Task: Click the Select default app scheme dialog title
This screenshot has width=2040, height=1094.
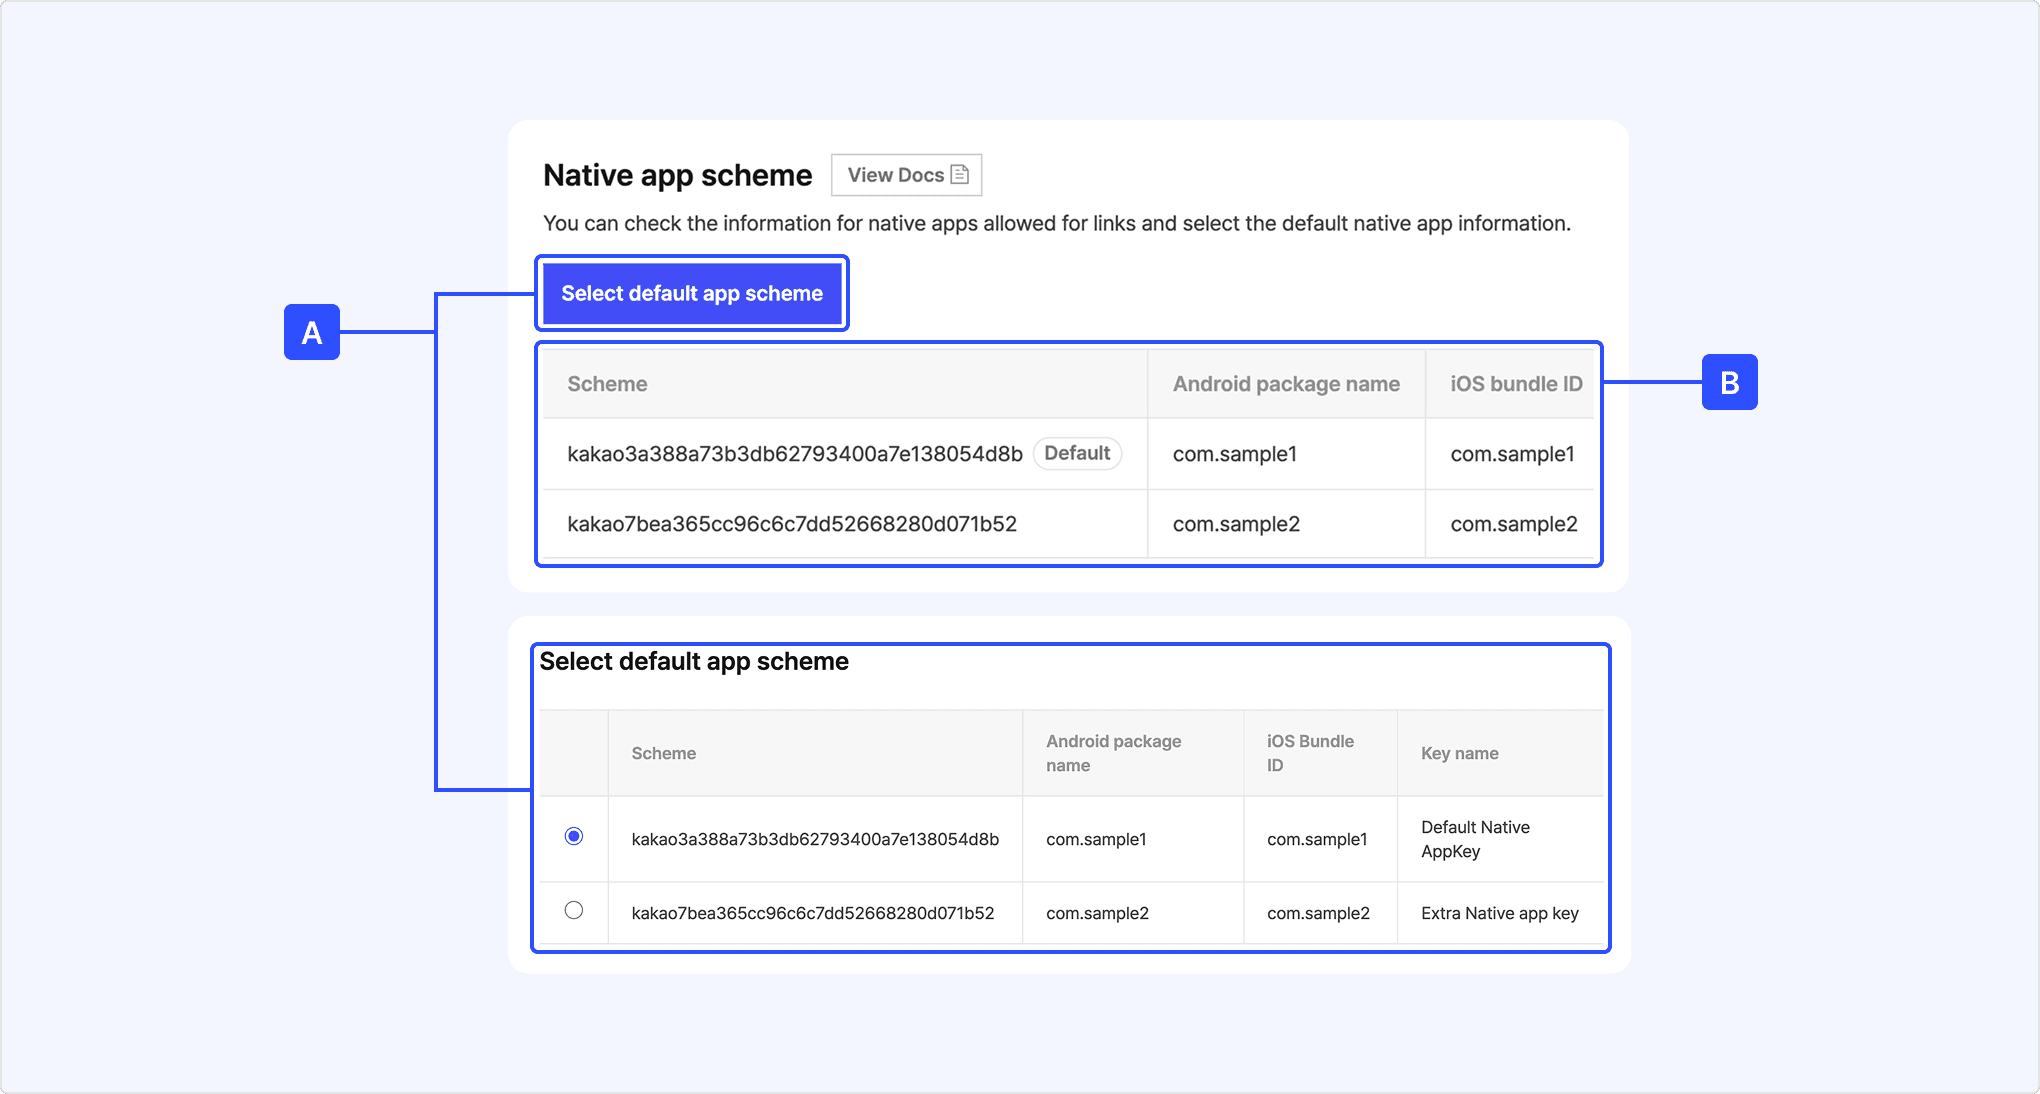Action: coord(694,662)
